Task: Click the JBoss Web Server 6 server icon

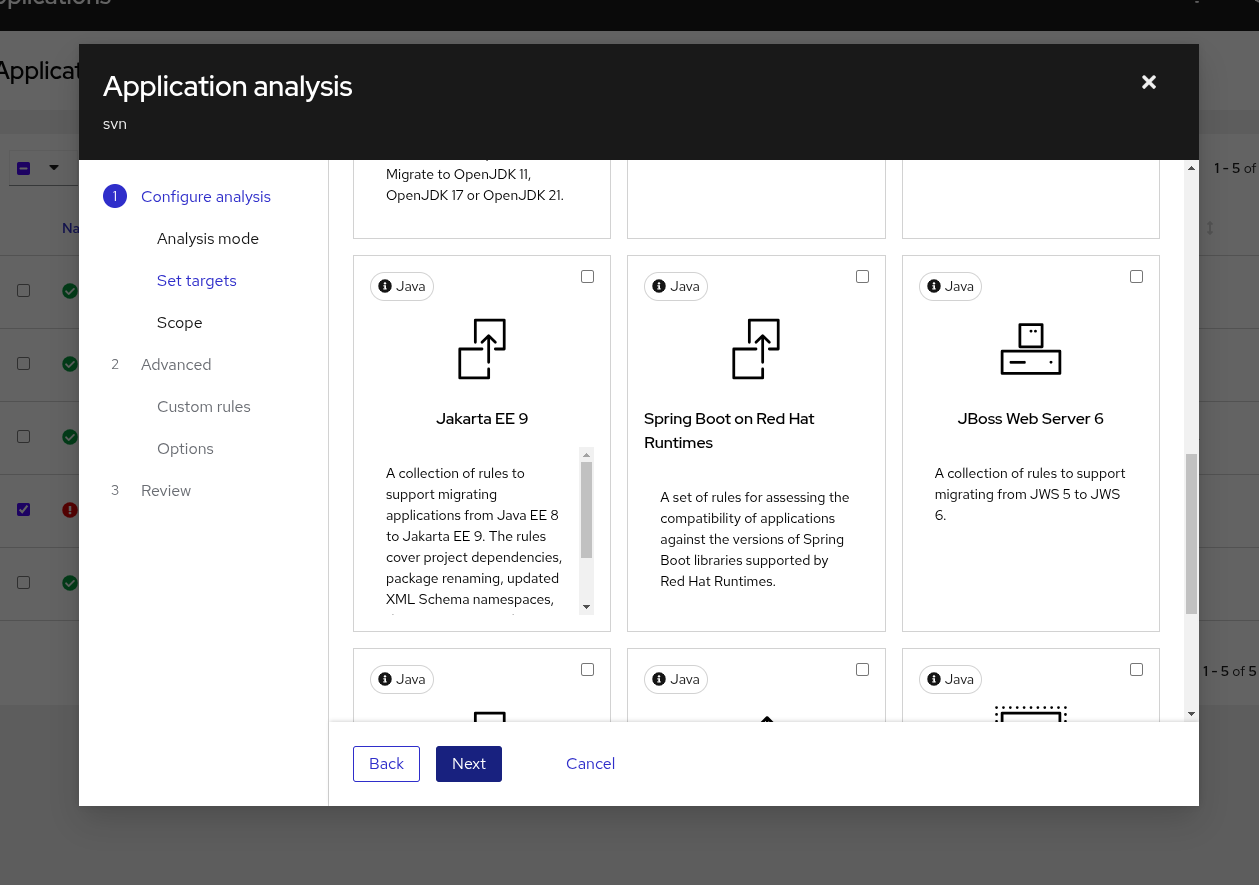Action: tap(1030, 349)
